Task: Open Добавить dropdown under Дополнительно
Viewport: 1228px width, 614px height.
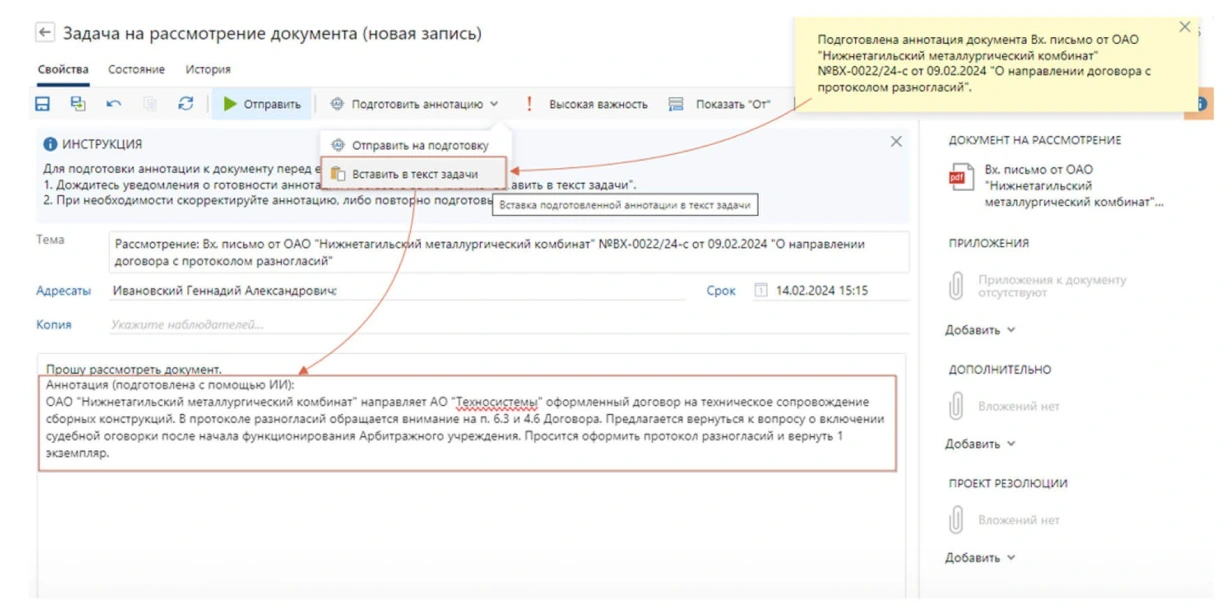Action: pos(980,444)
